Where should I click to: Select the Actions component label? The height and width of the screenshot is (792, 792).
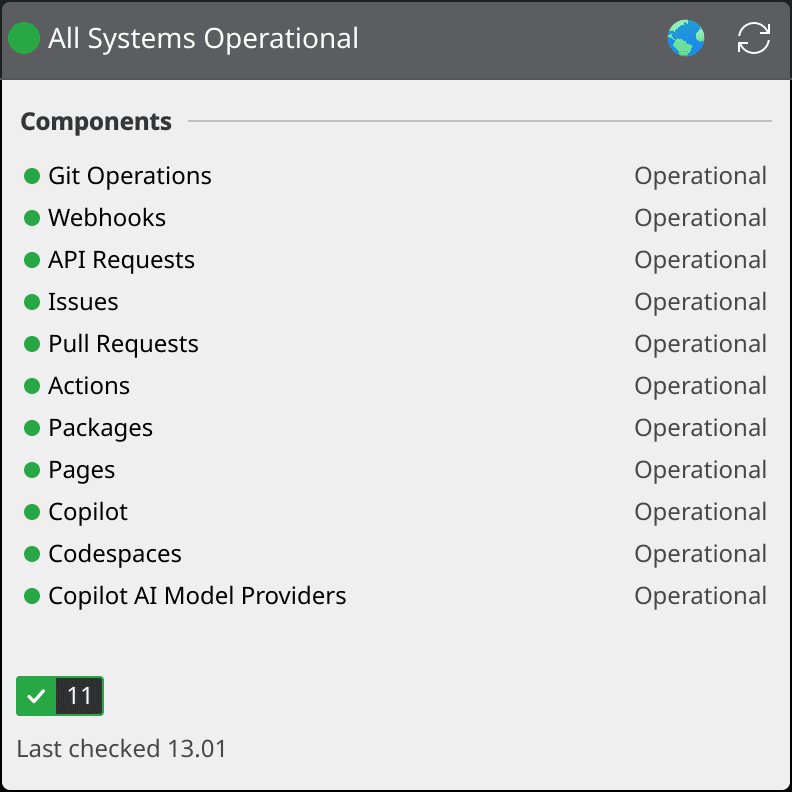pos(89,386)
